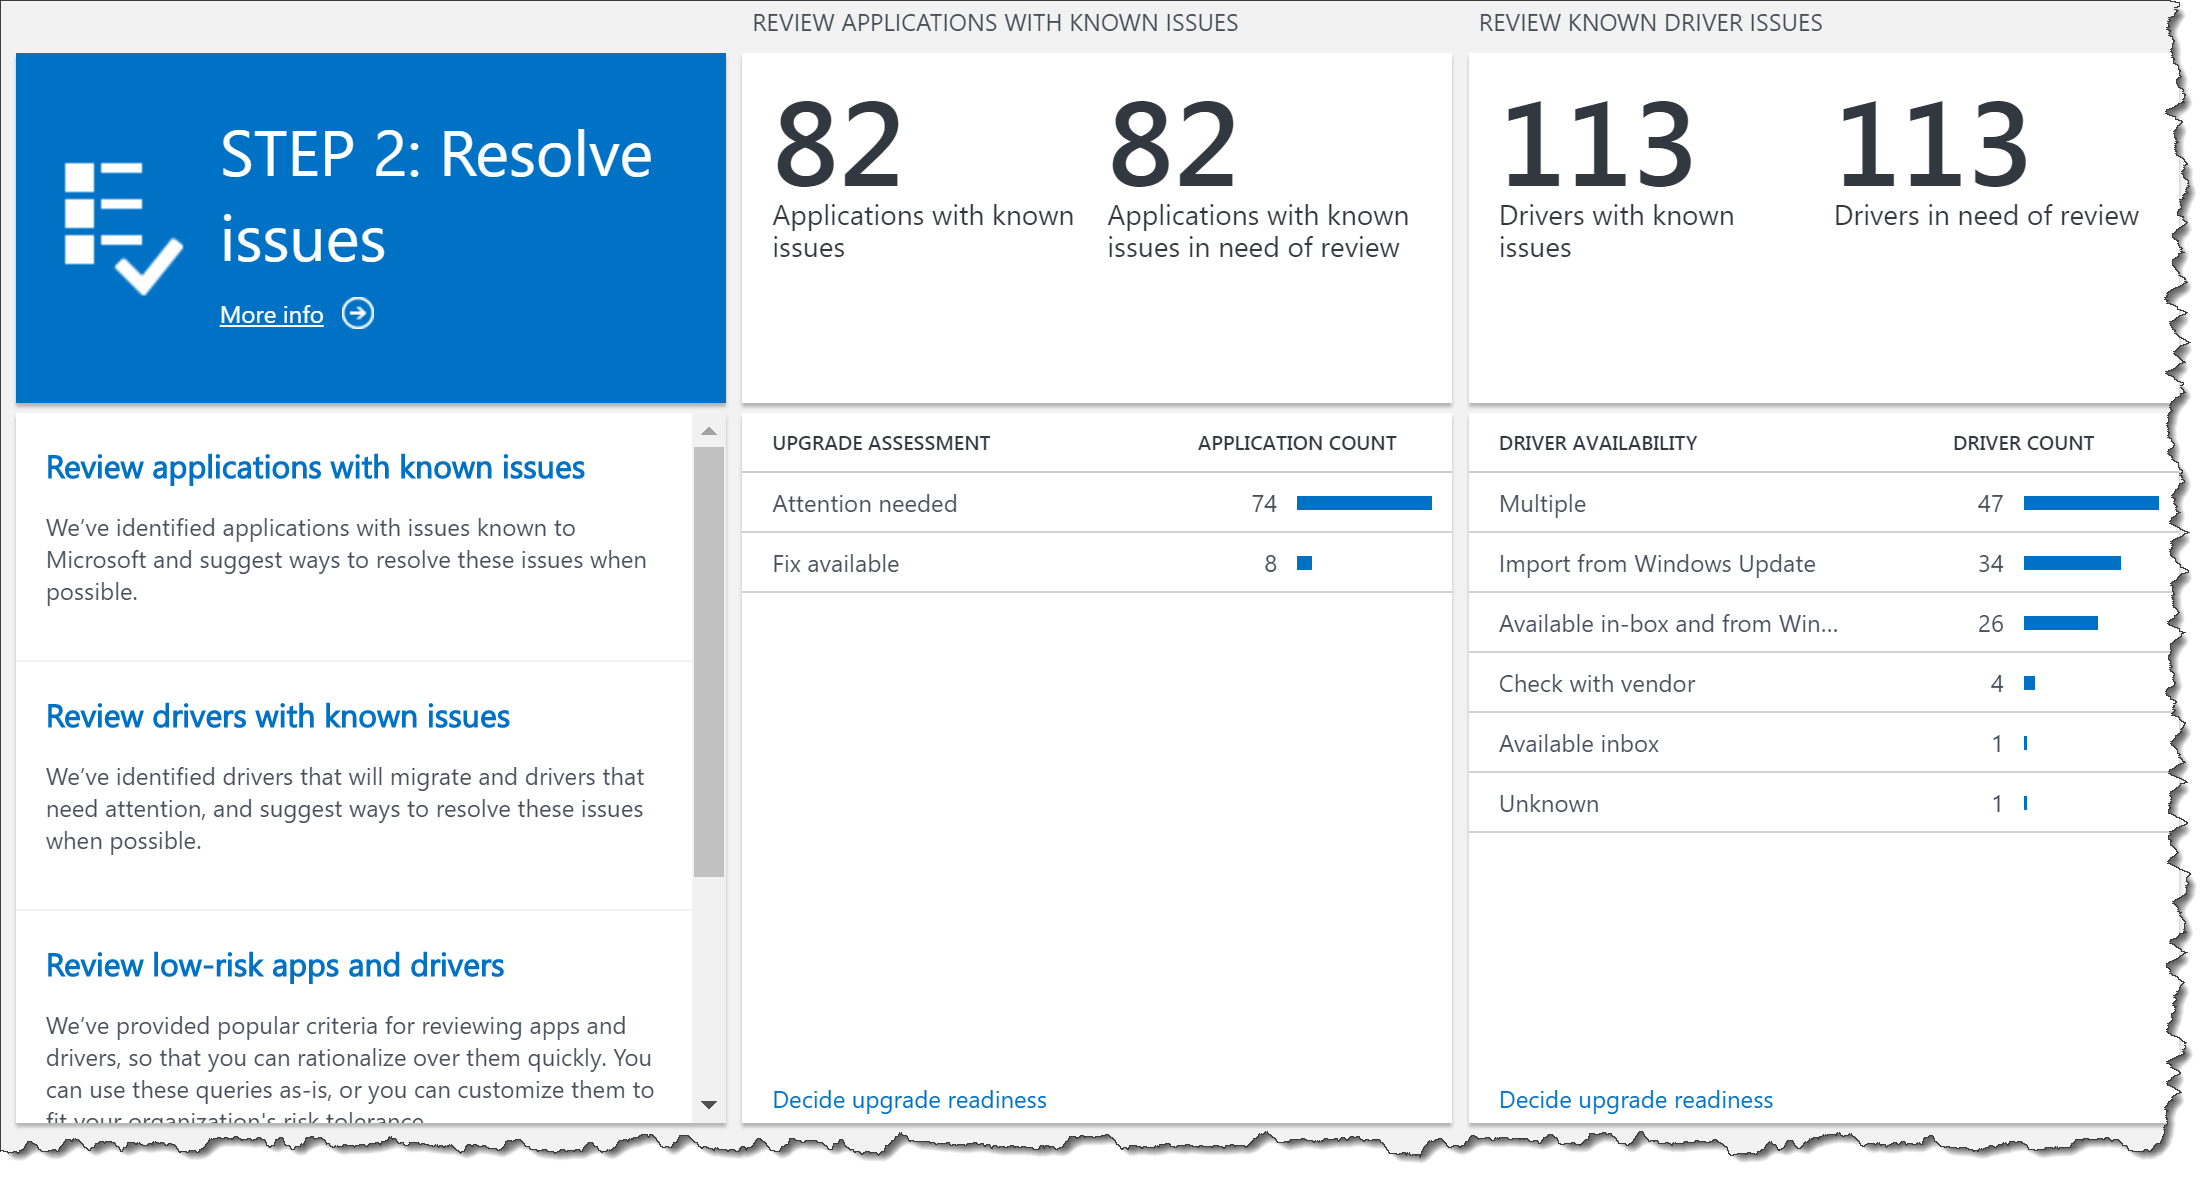Click the Attention needed bar chart
This screenshot has width=2211, height=1178.
pos(1363,503)
